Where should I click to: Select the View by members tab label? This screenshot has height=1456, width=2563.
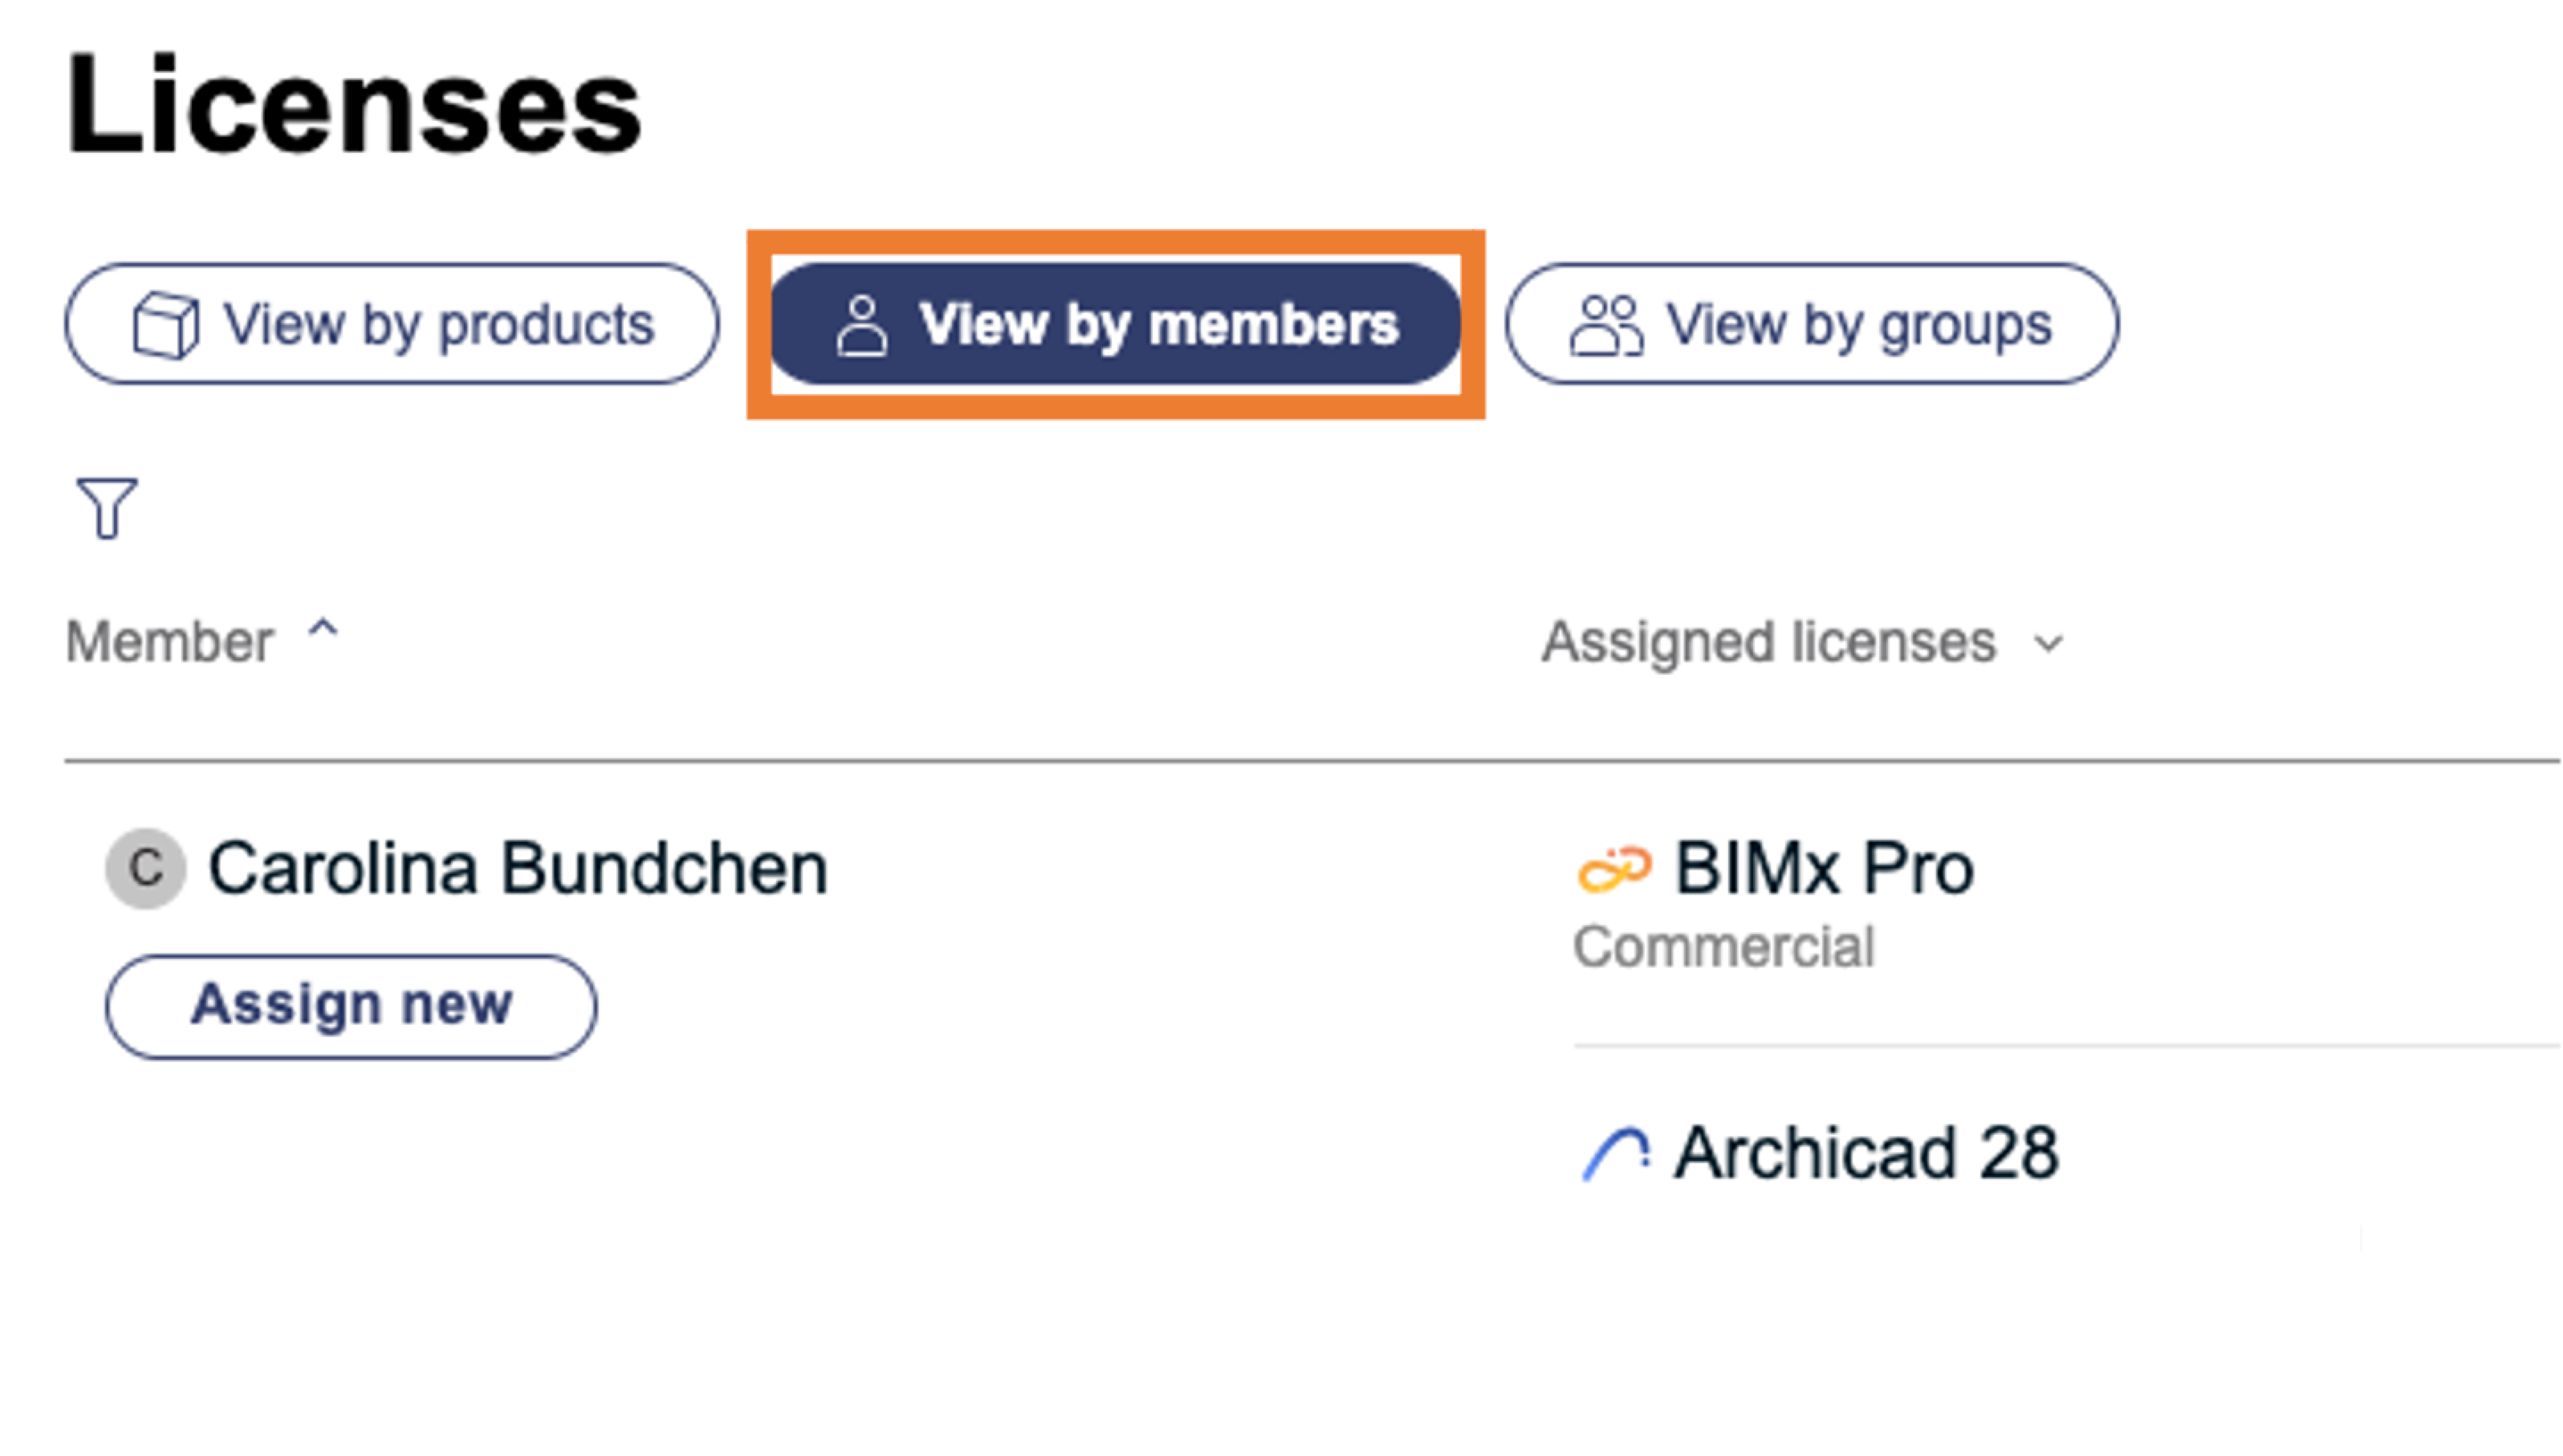coord(1158,325)
